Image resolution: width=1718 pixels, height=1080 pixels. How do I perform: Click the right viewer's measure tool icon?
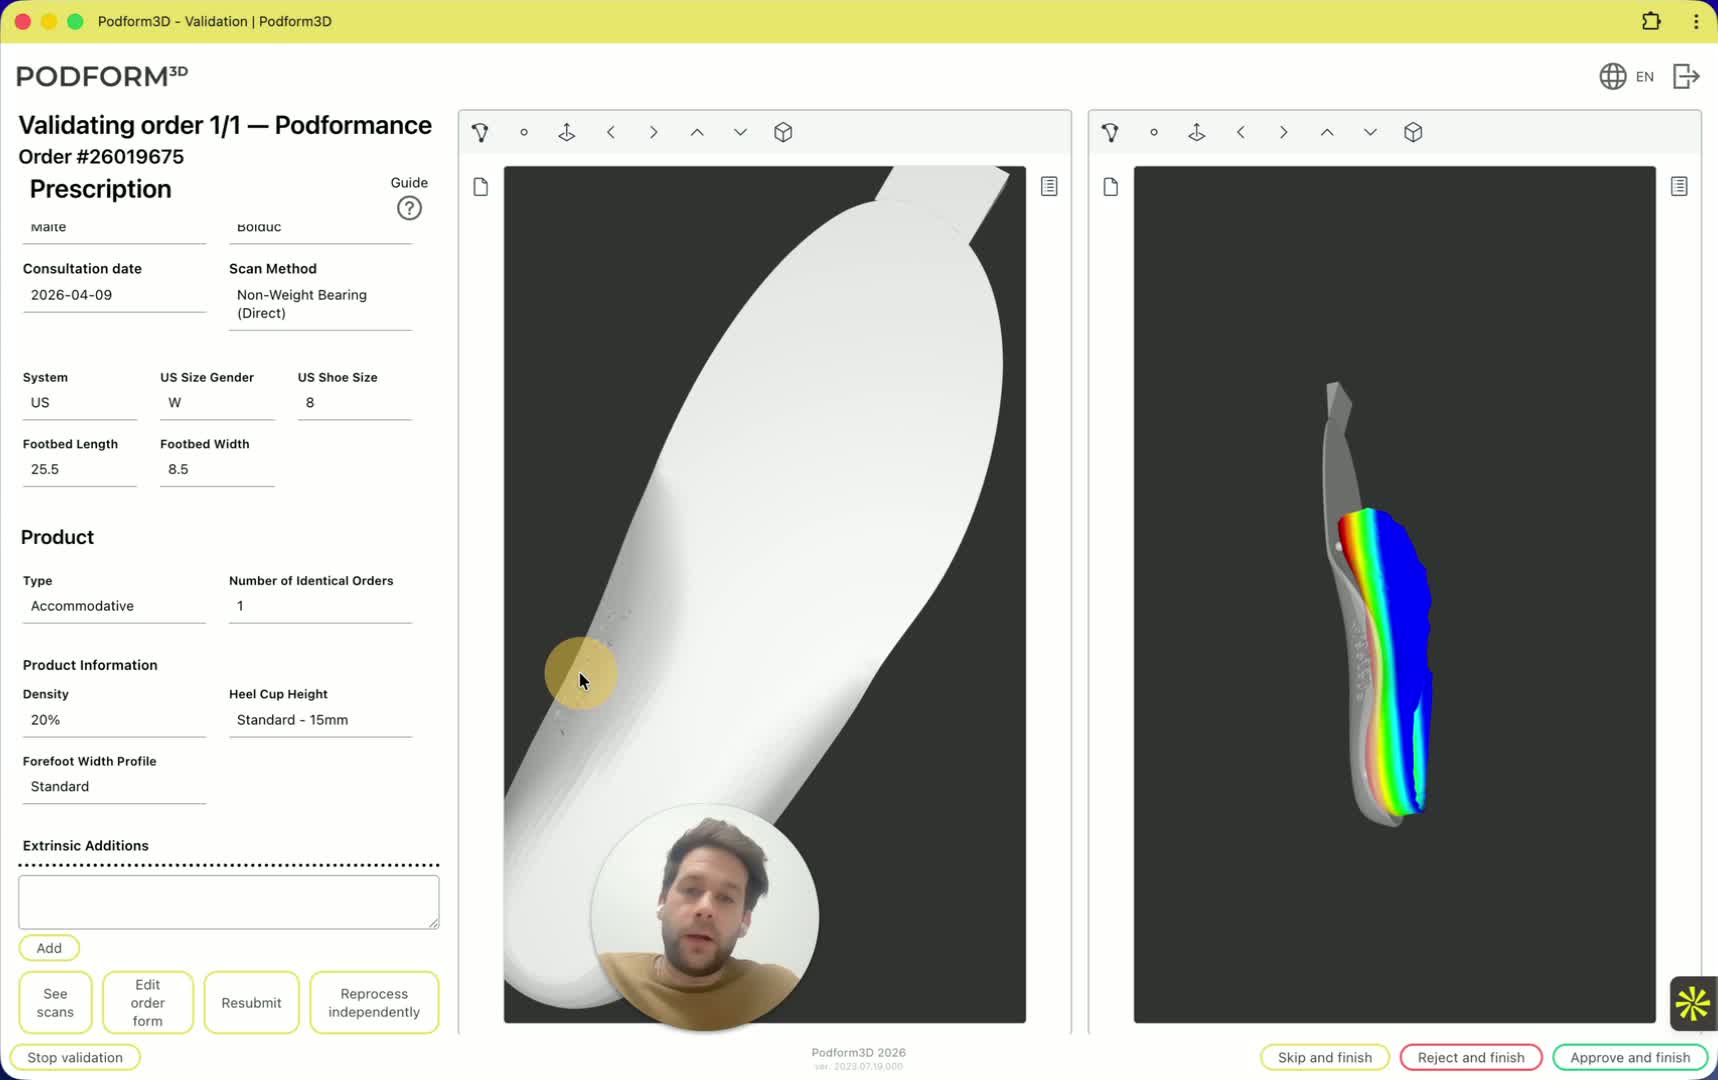1110,132
